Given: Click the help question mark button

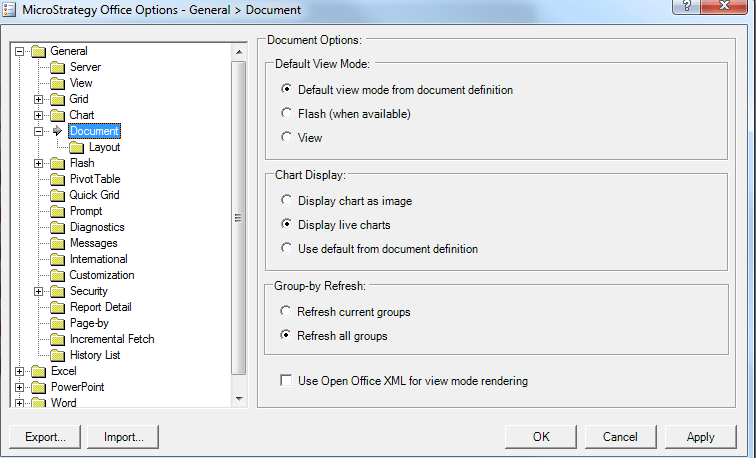Looking at the screenshot, I should (x=687, y=6).
